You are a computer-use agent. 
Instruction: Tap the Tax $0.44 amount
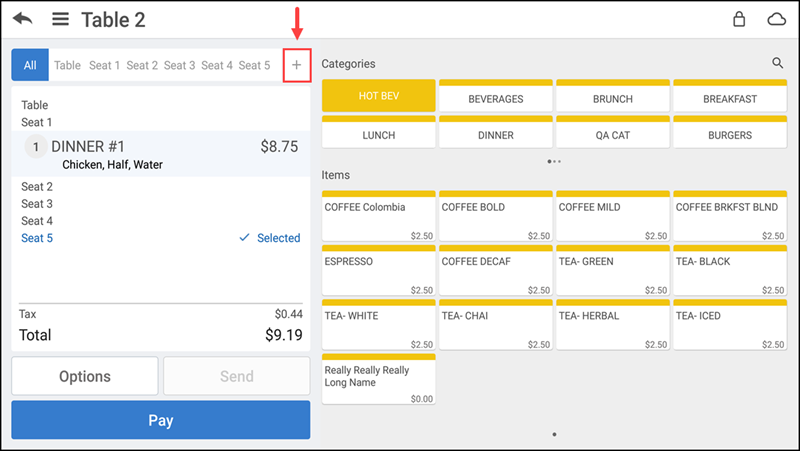(289, 314)
